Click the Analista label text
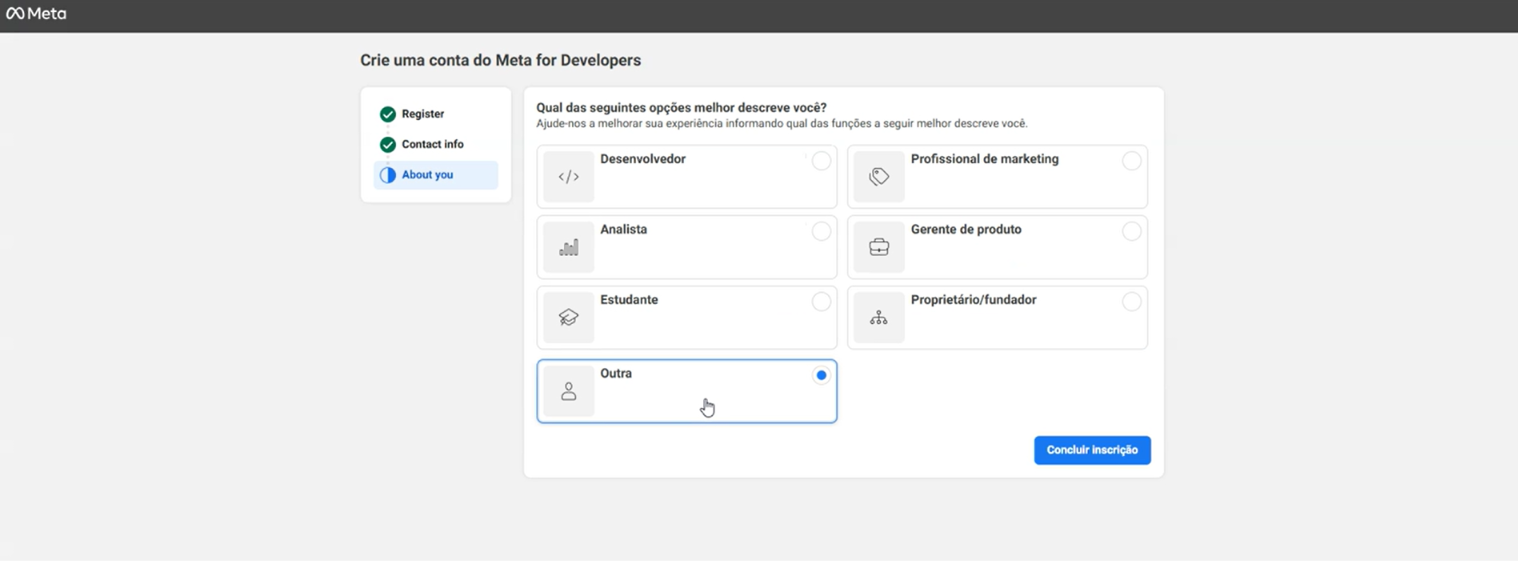The width and height of the screenshot is (1518, 561). pos(624,229)
